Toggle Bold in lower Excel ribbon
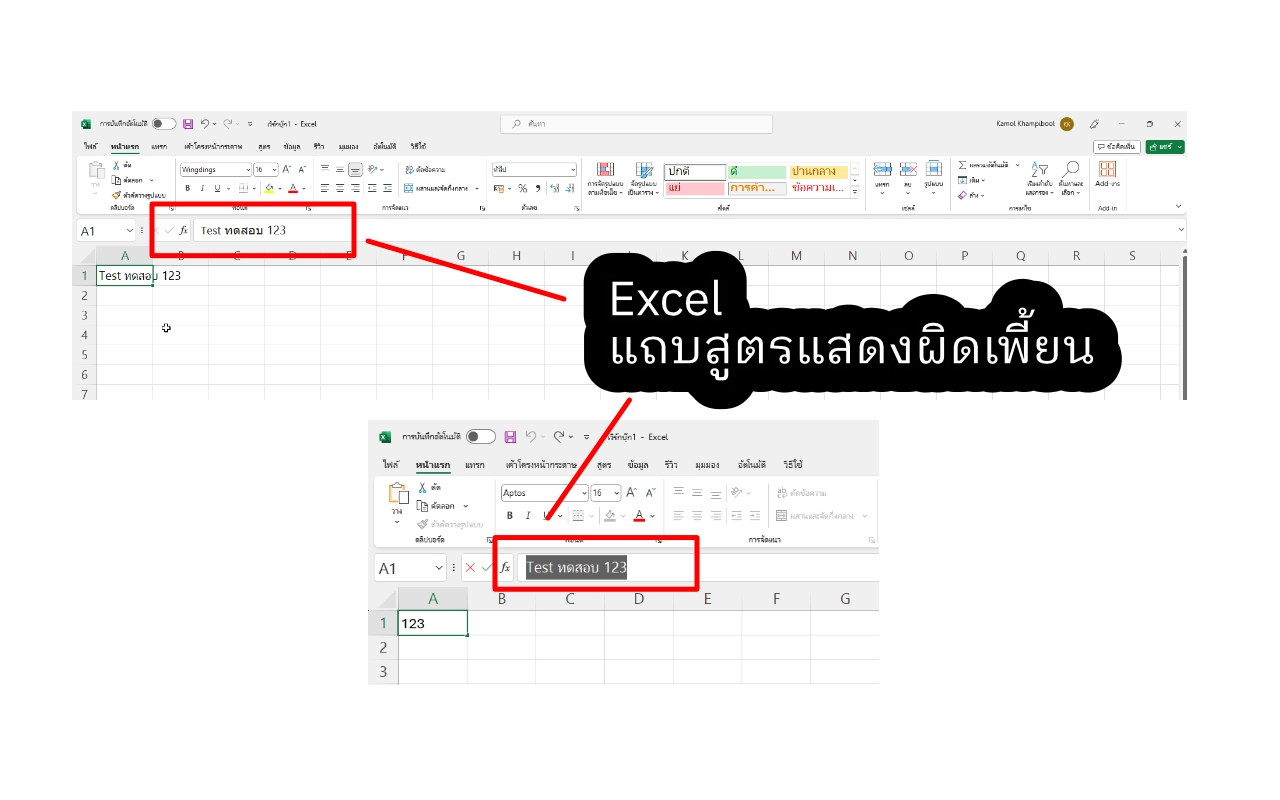This screenshot has width=1280, height=800. (509, 516)
